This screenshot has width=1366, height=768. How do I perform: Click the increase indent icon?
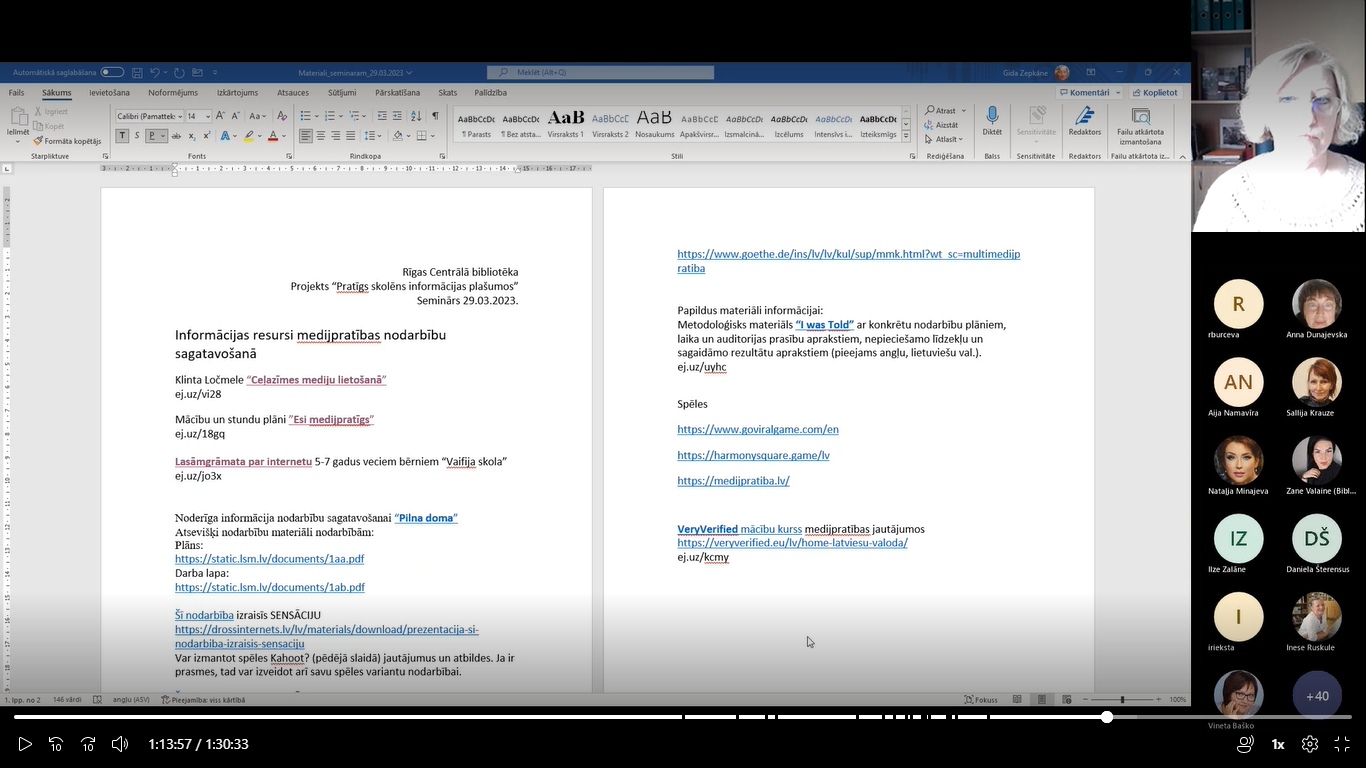click(x=397, y=116)
